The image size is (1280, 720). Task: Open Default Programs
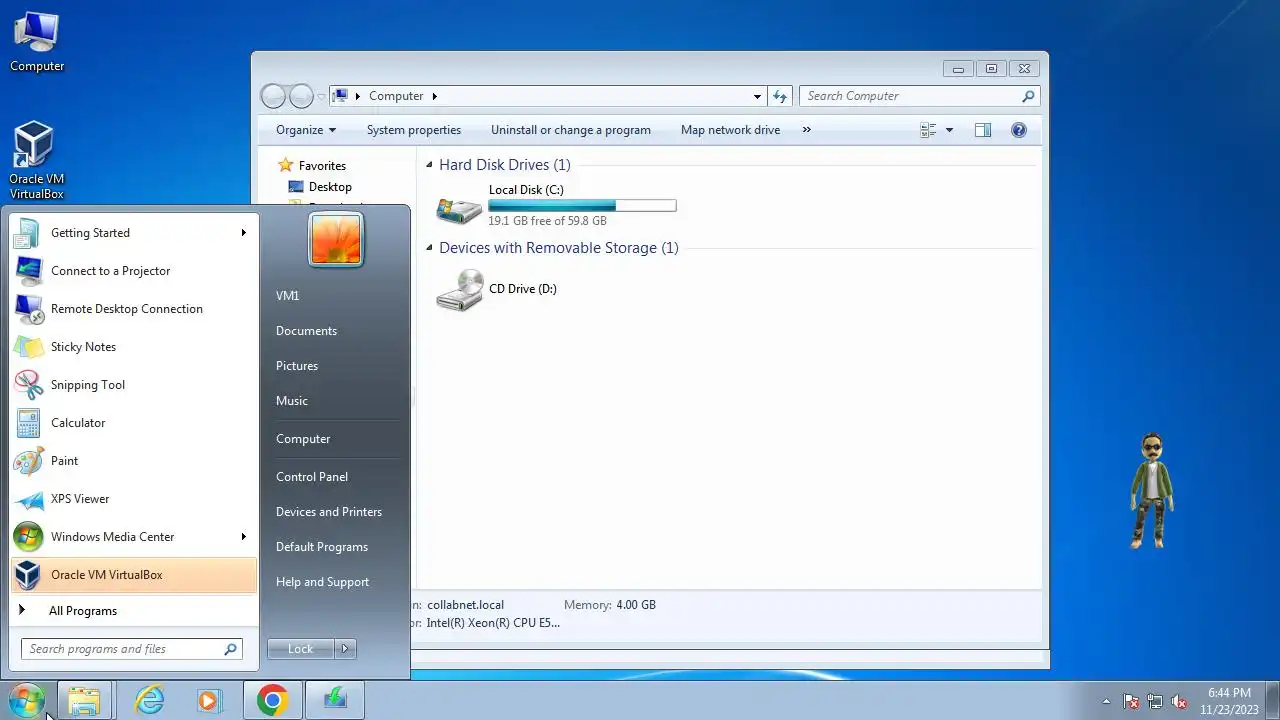click(x=322, y=547)
